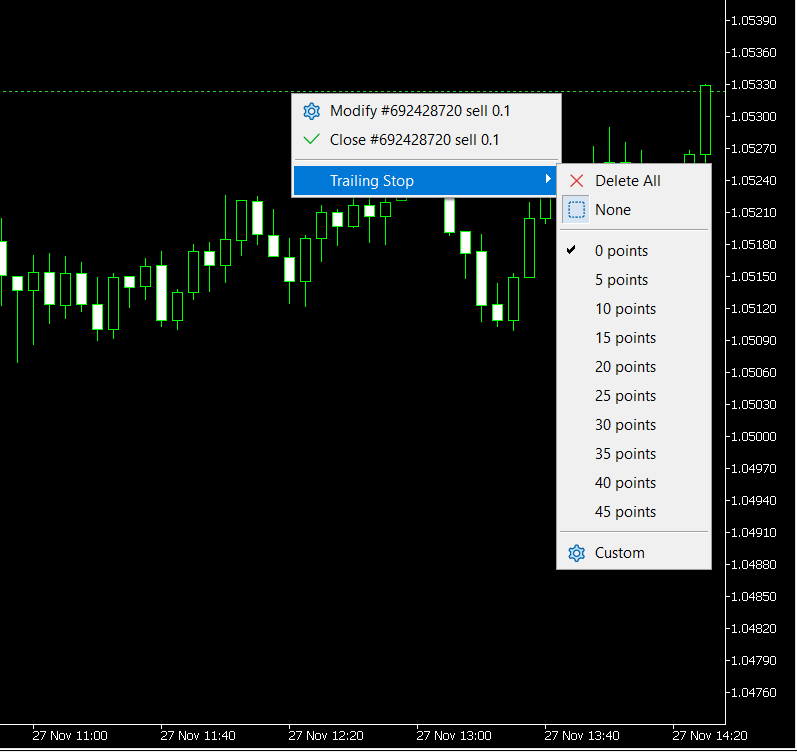797x752 pixels.
Task: Click the red X Delete All icon
Action: click(x=576, y=181)
